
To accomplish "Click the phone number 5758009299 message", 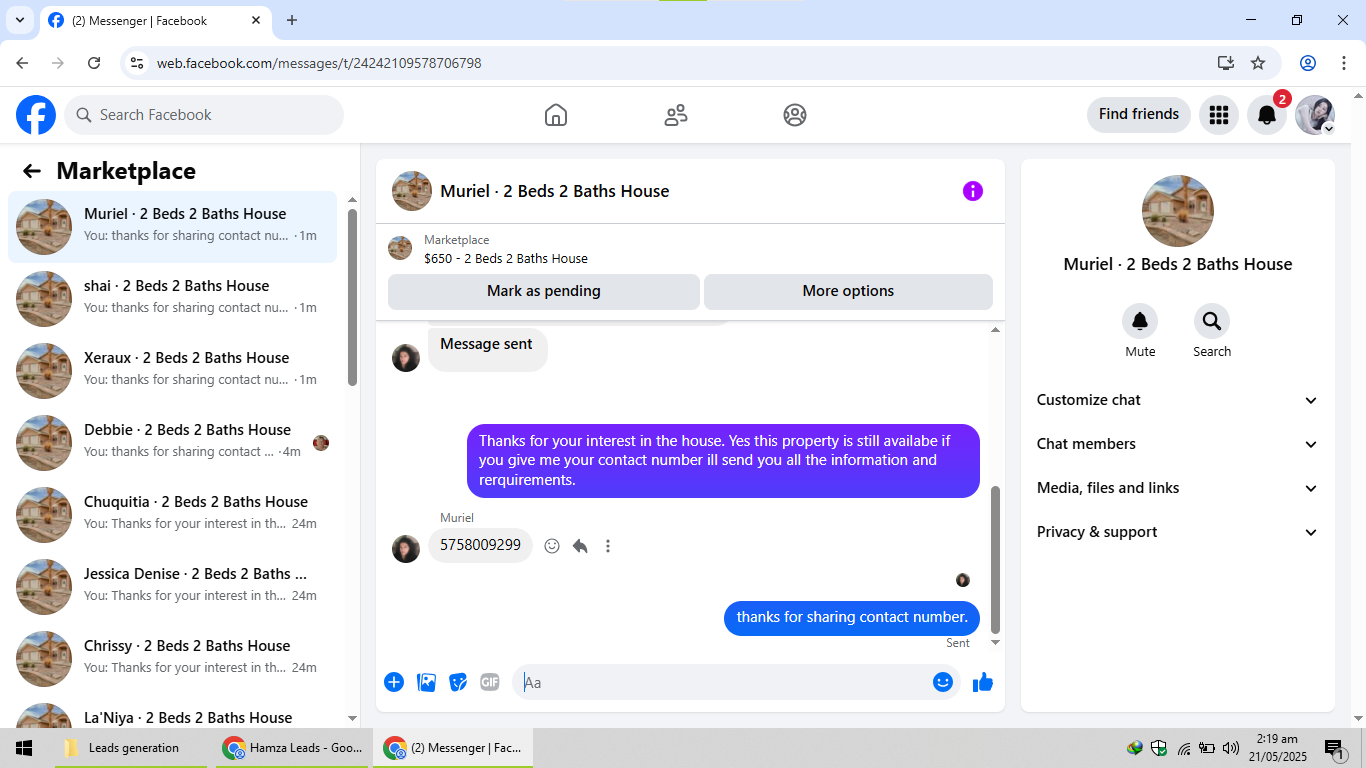I will point(481,546).
